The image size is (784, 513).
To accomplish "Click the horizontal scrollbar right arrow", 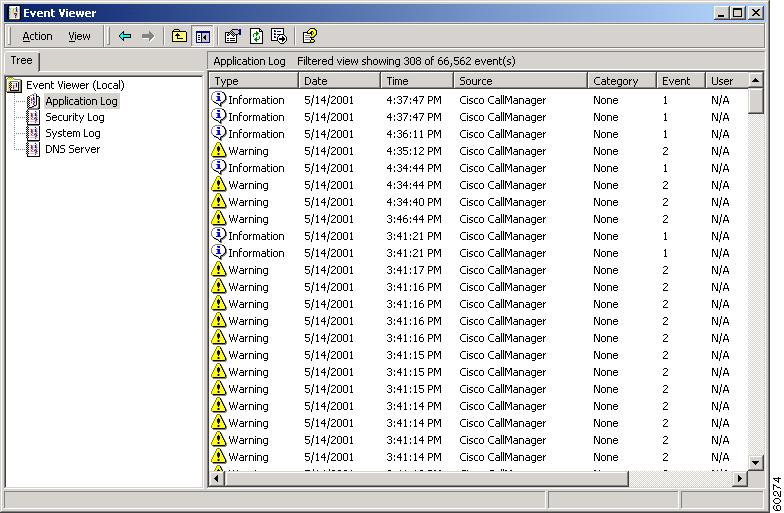I will [740, 478].
